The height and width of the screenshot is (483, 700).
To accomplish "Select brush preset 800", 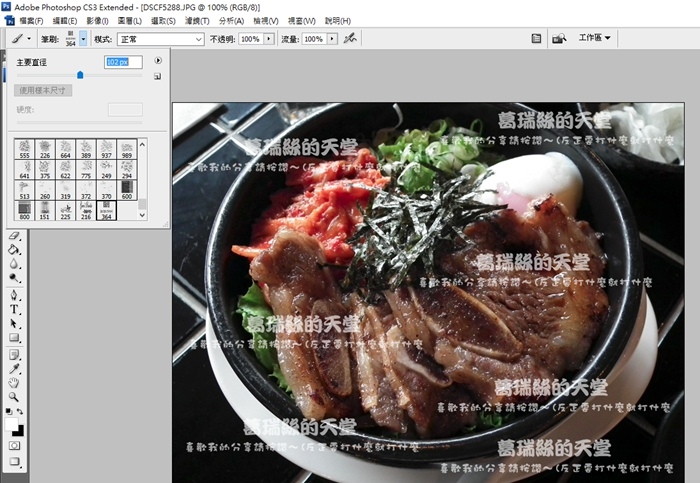I will 25,210.
